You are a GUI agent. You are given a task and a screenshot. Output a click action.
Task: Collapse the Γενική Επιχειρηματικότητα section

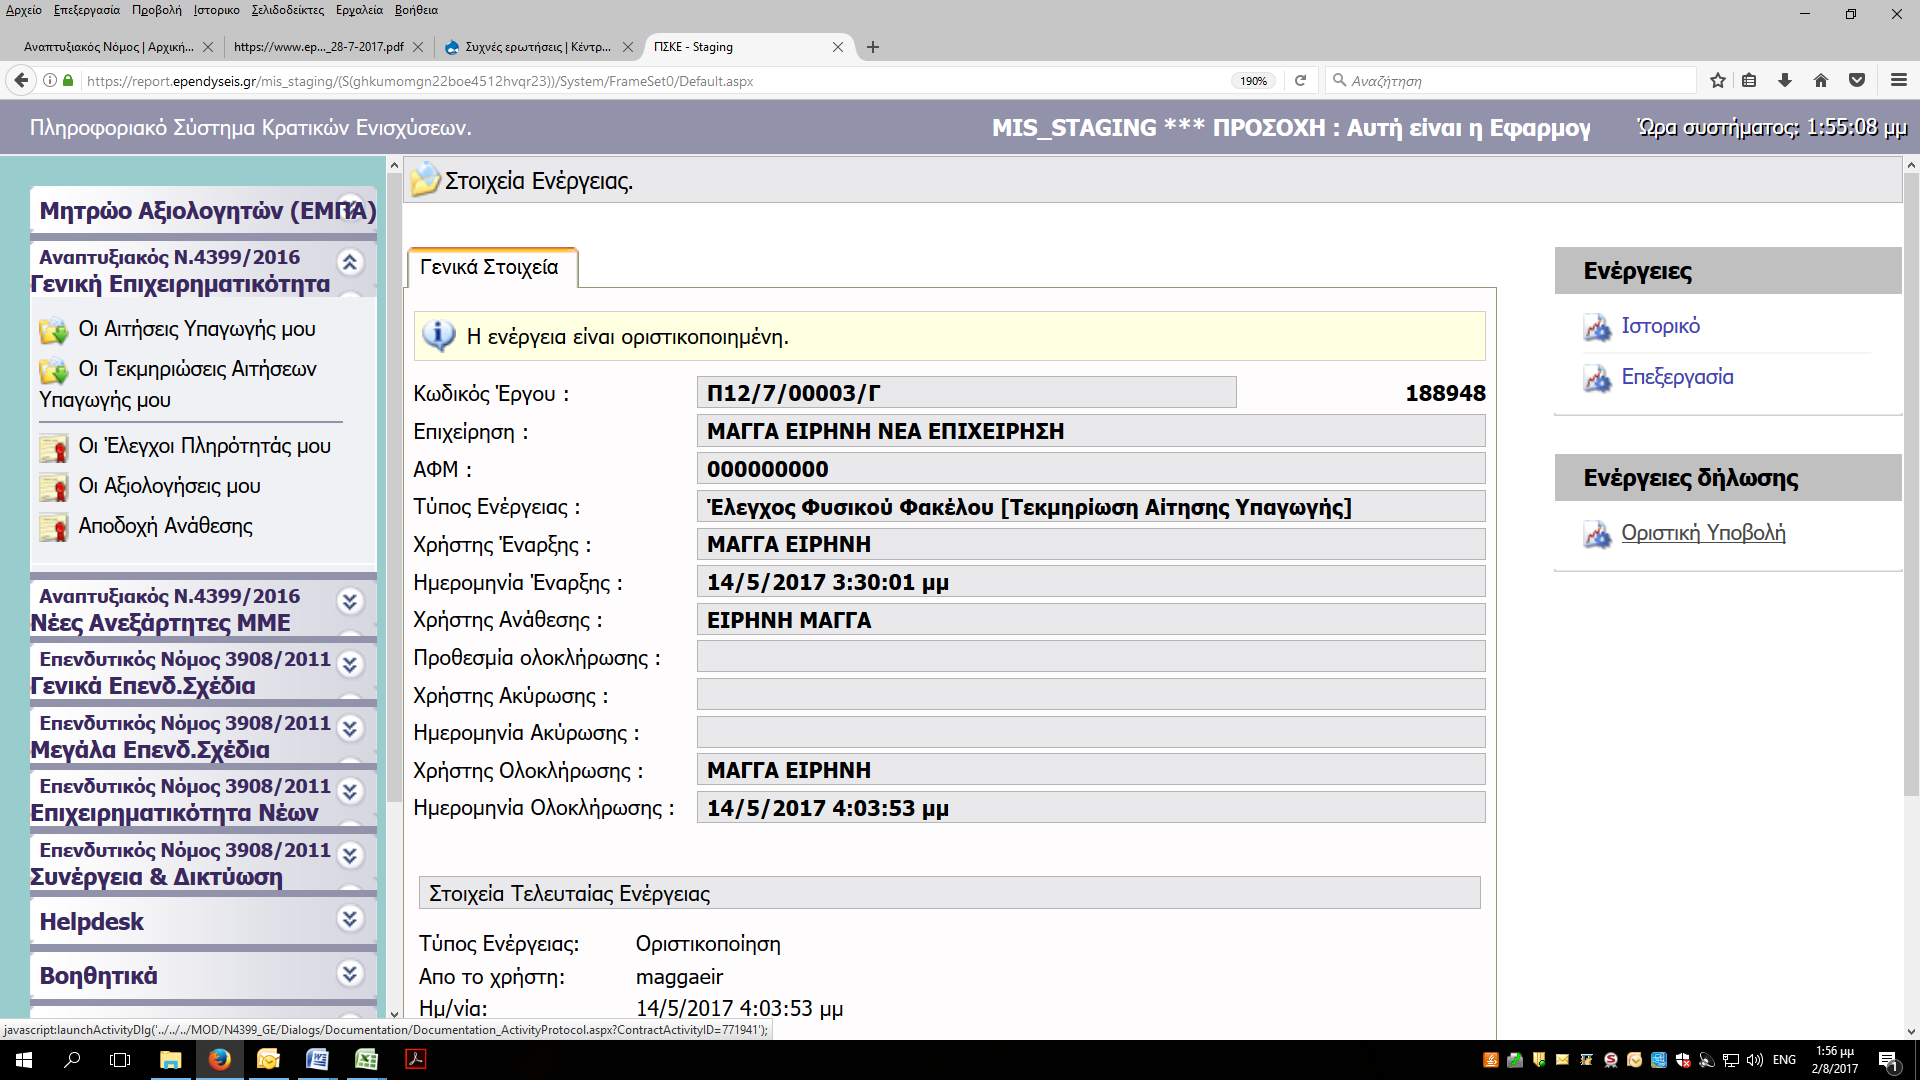click(349, 262)
